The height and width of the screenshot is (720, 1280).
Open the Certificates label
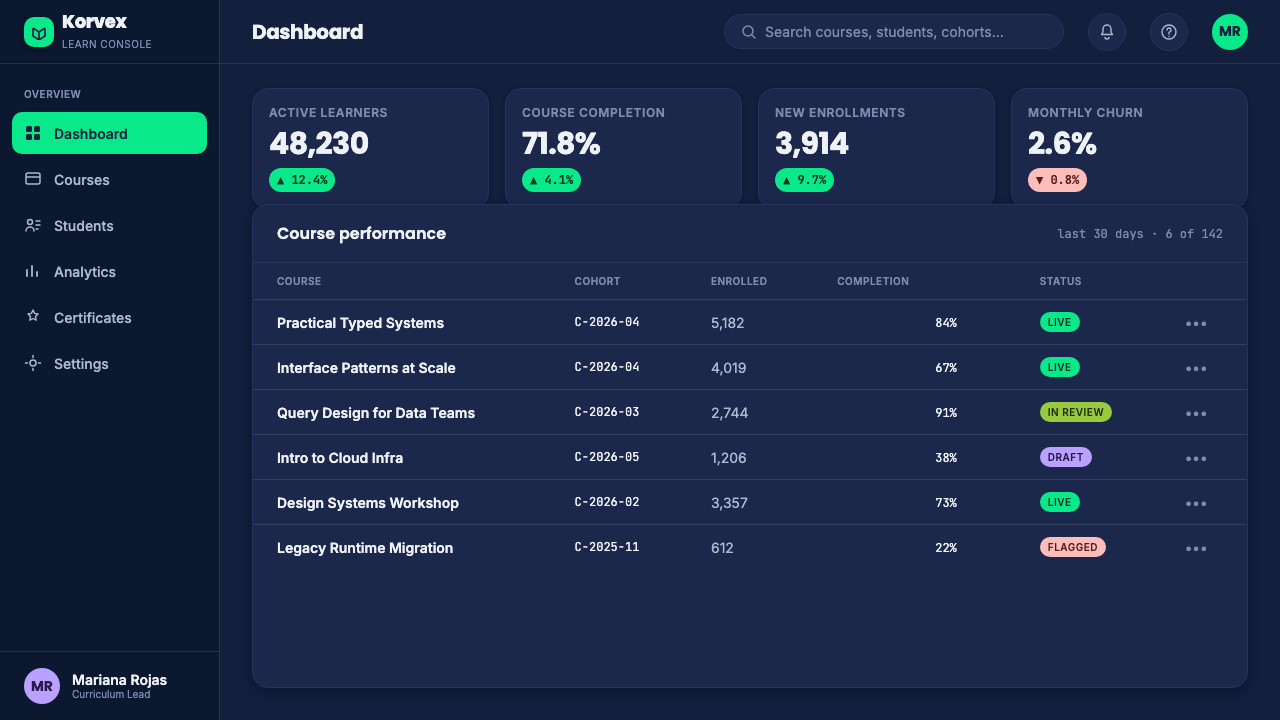[93, 318]
